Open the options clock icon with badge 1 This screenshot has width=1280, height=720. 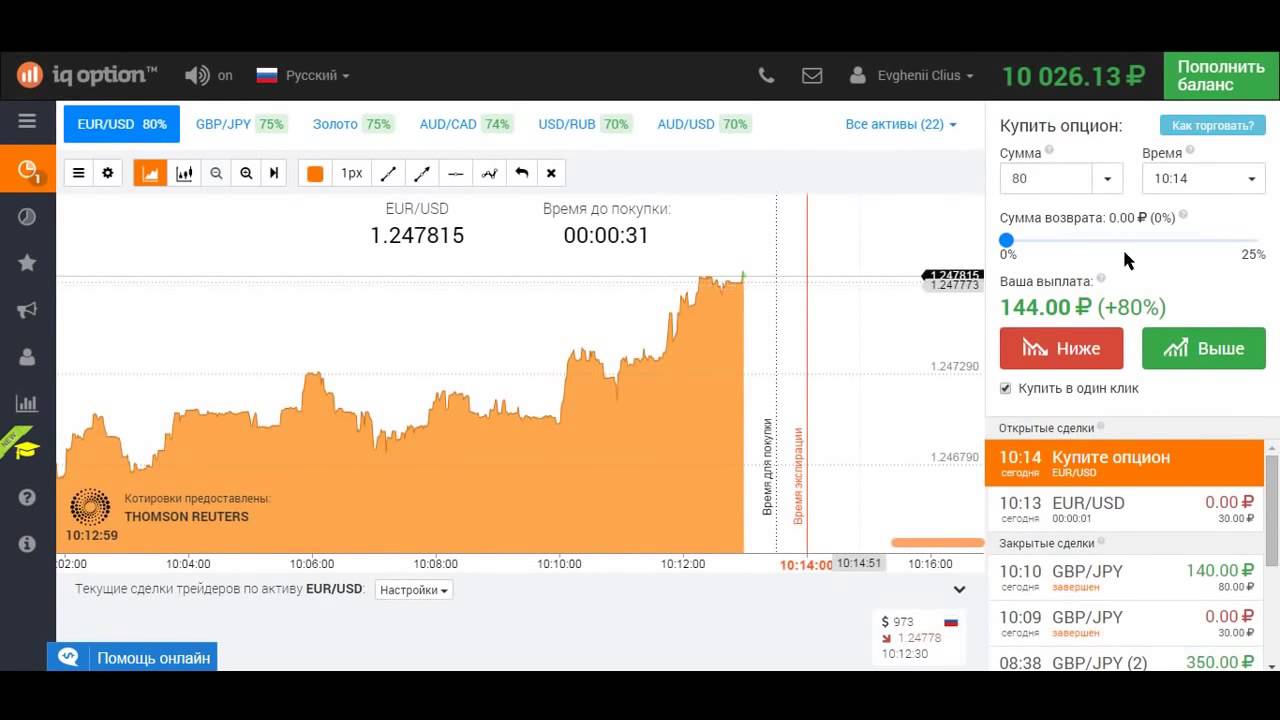click(x=28, y=170)
